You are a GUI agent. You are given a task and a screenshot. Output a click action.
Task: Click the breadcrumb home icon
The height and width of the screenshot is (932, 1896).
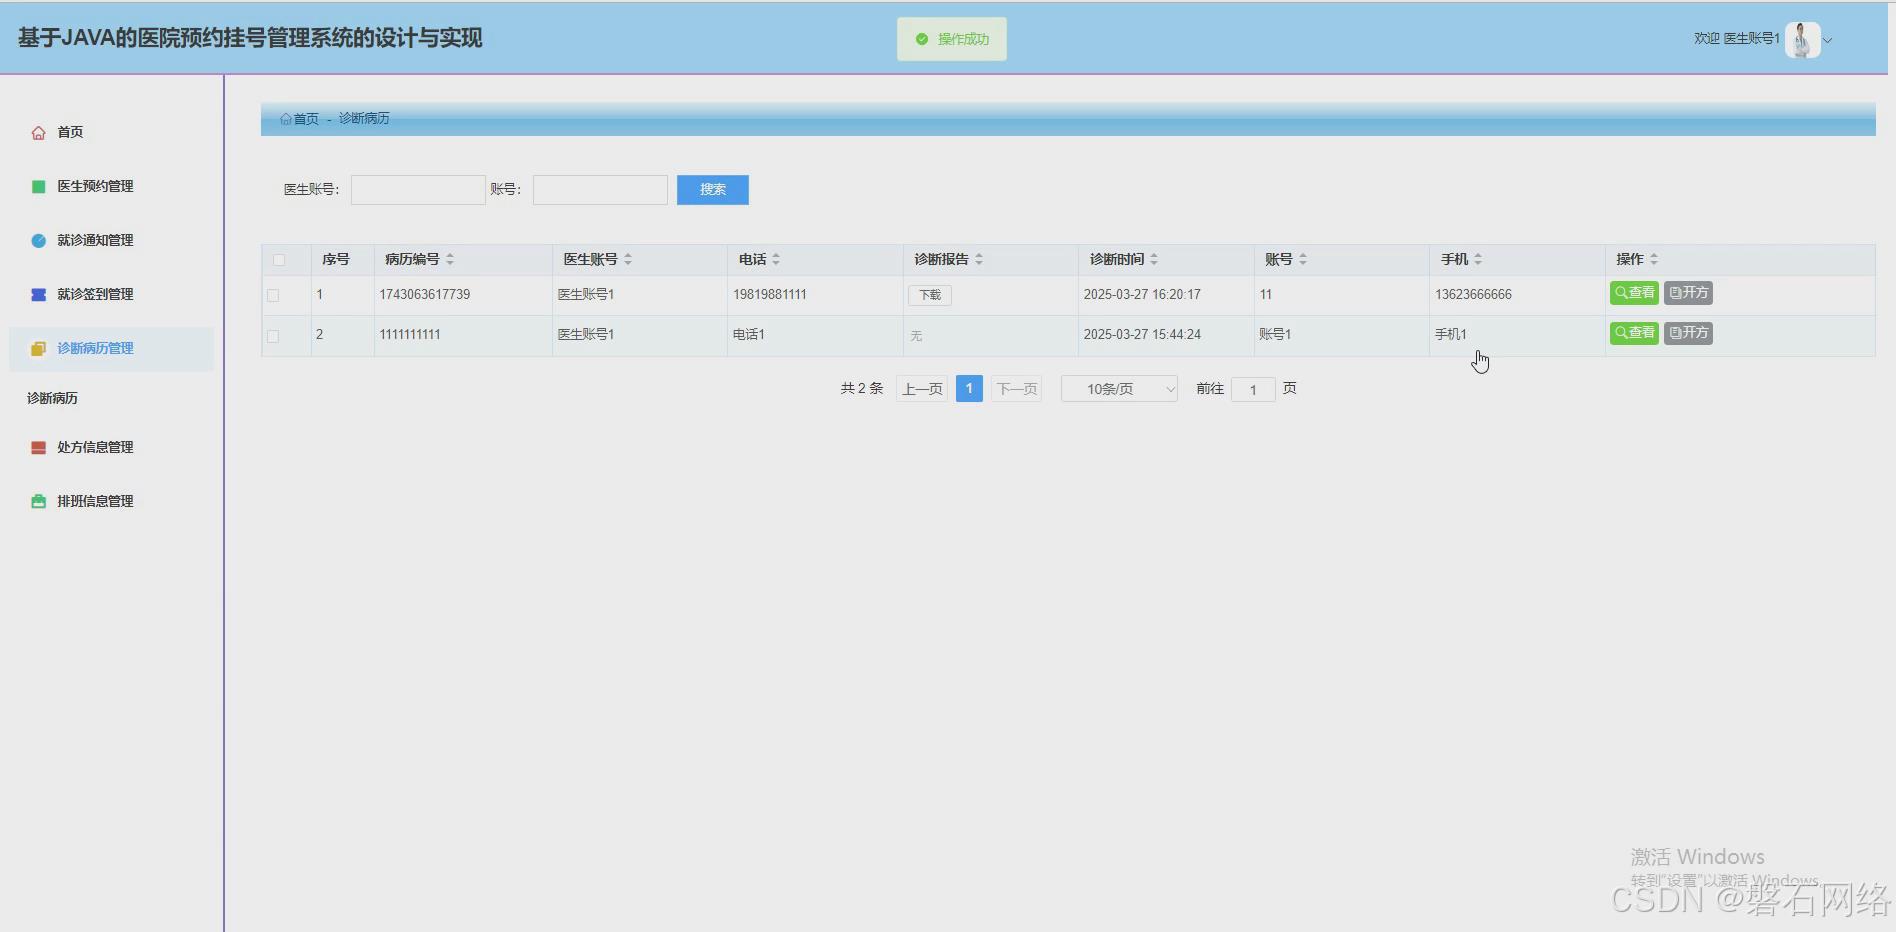[286, 119]
